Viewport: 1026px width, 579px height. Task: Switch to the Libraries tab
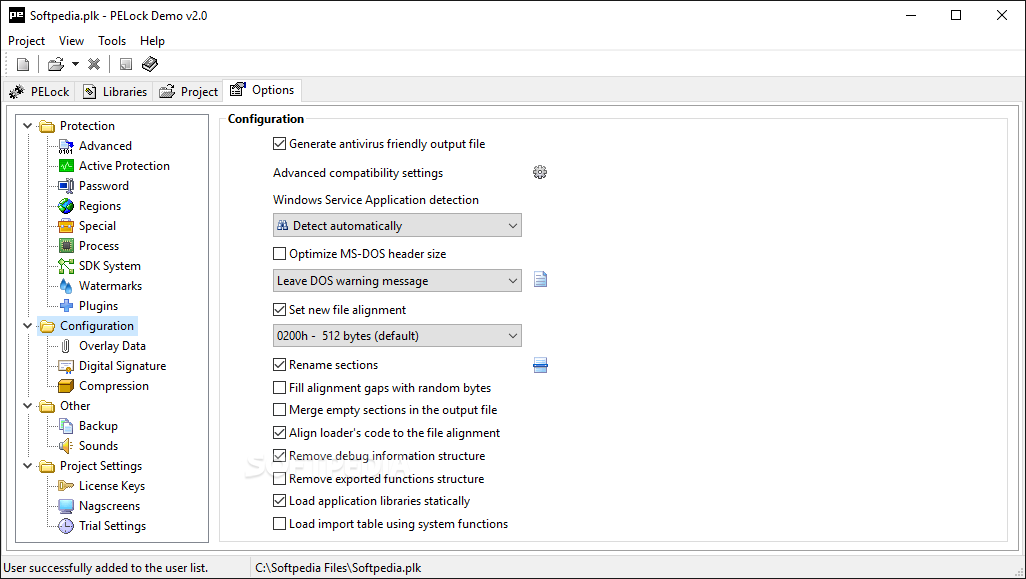point(114,92)
